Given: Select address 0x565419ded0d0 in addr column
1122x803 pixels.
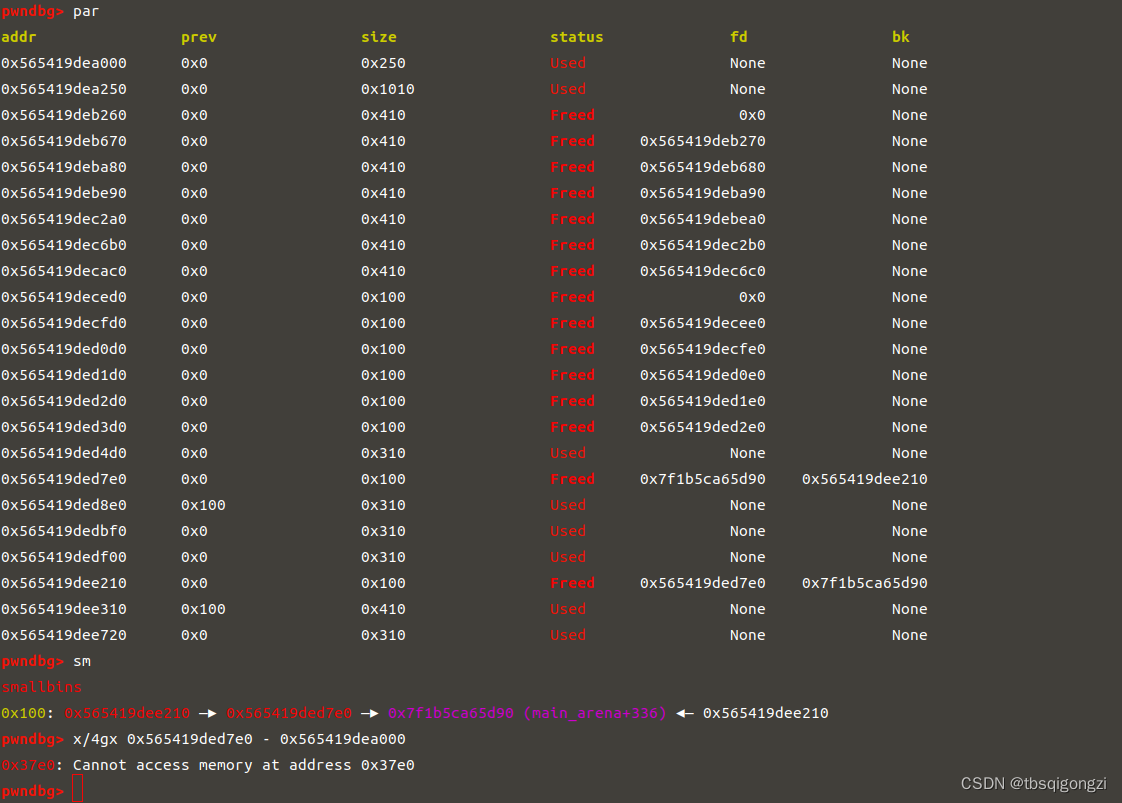Looking at the screenshot, I should pos(64,349).
